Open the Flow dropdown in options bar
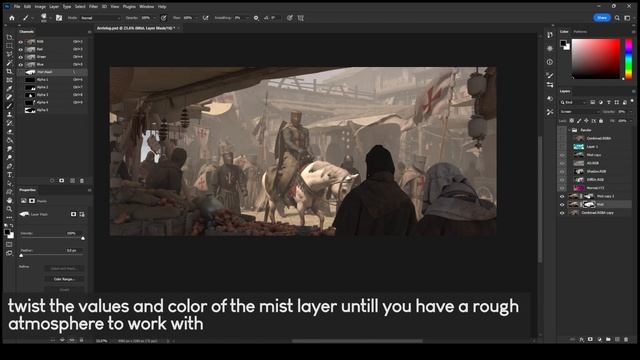640x360 pixels. point(197,18)
